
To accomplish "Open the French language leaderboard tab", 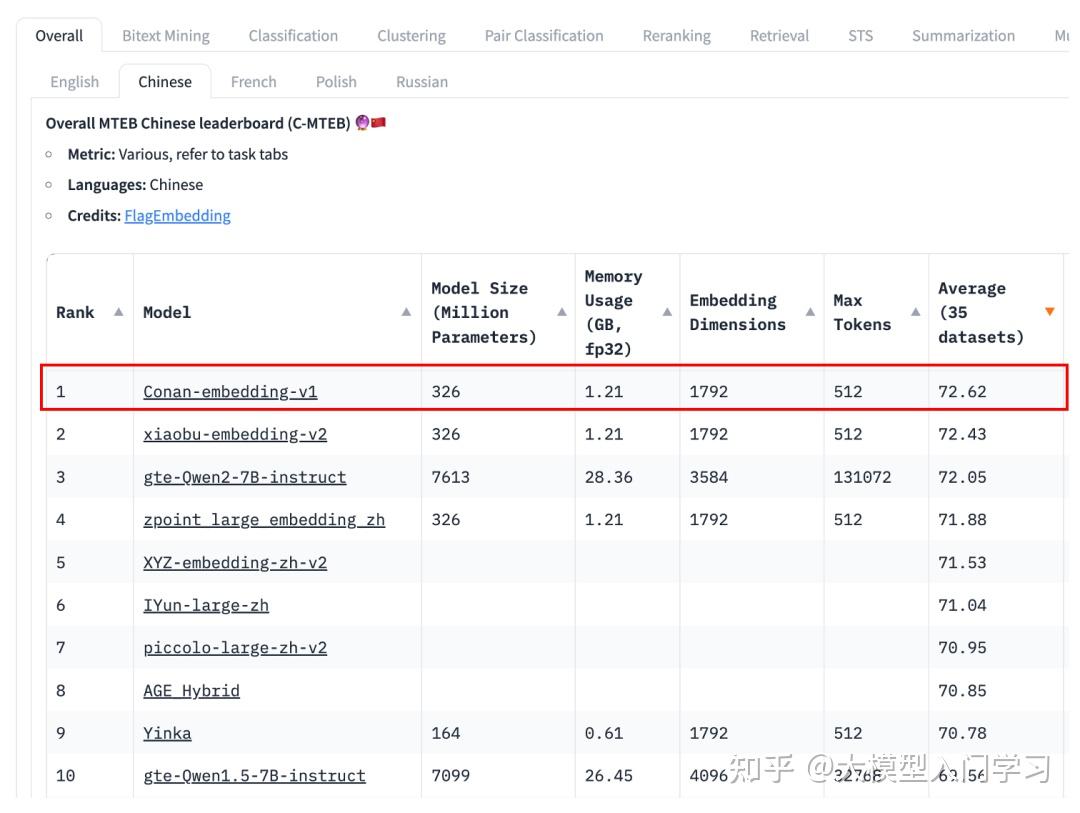I will click(x=254, y=81).
